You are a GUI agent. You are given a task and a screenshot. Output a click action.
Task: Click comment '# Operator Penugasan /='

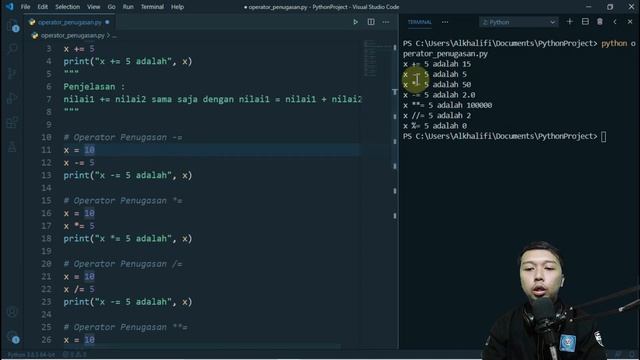click(123, 264)
